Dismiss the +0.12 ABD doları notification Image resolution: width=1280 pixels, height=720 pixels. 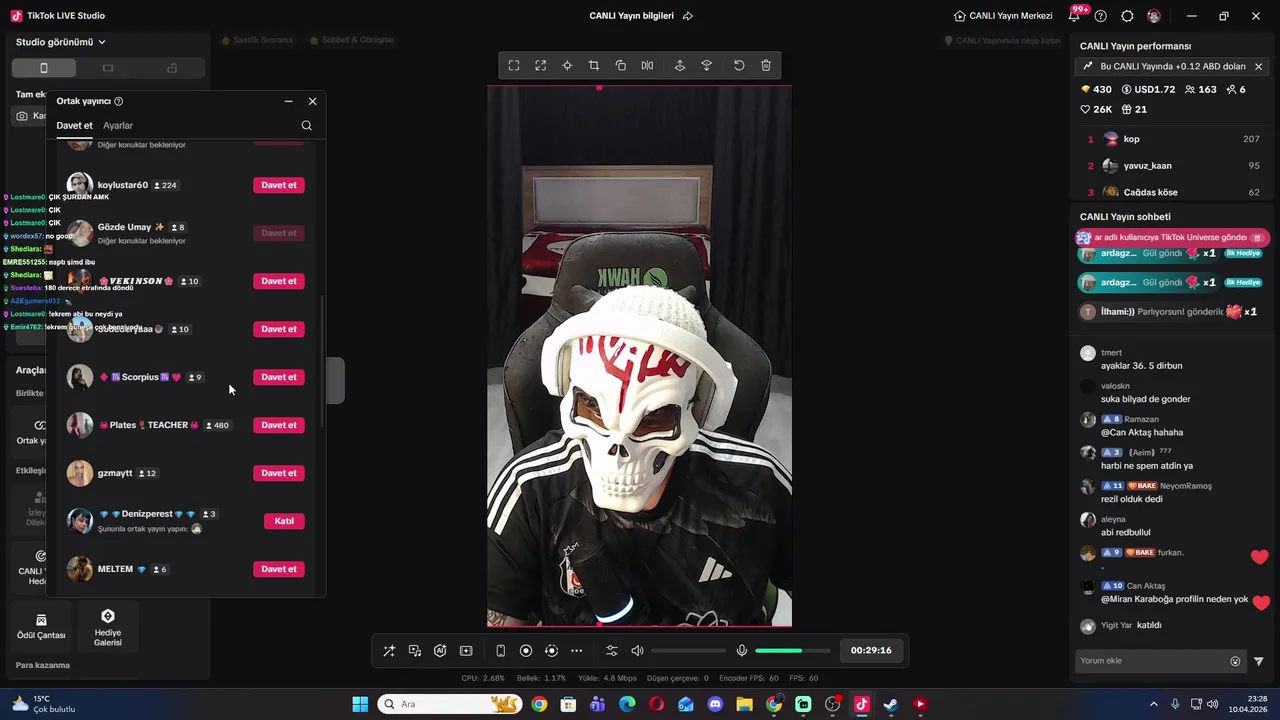[x=1259, y=67]
